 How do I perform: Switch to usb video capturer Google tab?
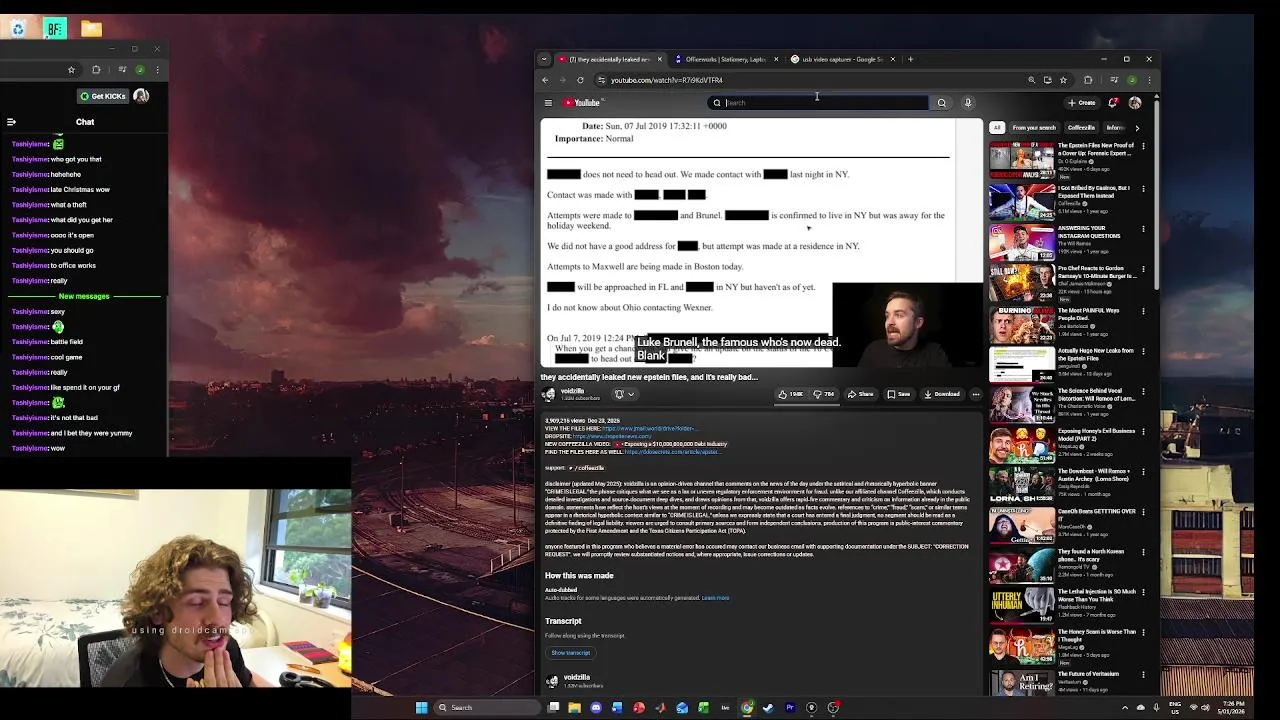coord(842,59)
